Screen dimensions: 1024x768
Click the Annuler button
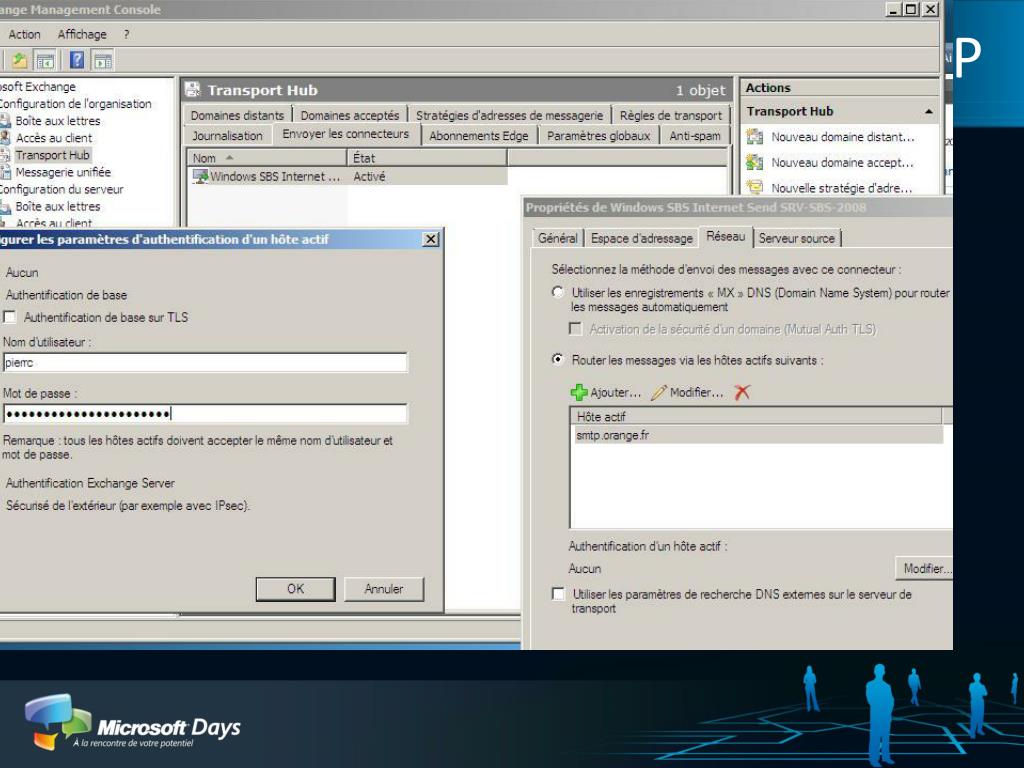pyautogui.click(x=383, y=589)
